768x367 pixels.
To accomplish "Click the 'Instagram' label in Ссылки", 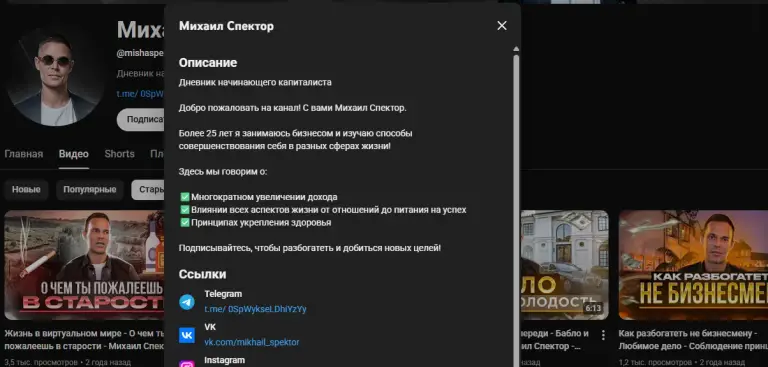I will pos(224,360).
